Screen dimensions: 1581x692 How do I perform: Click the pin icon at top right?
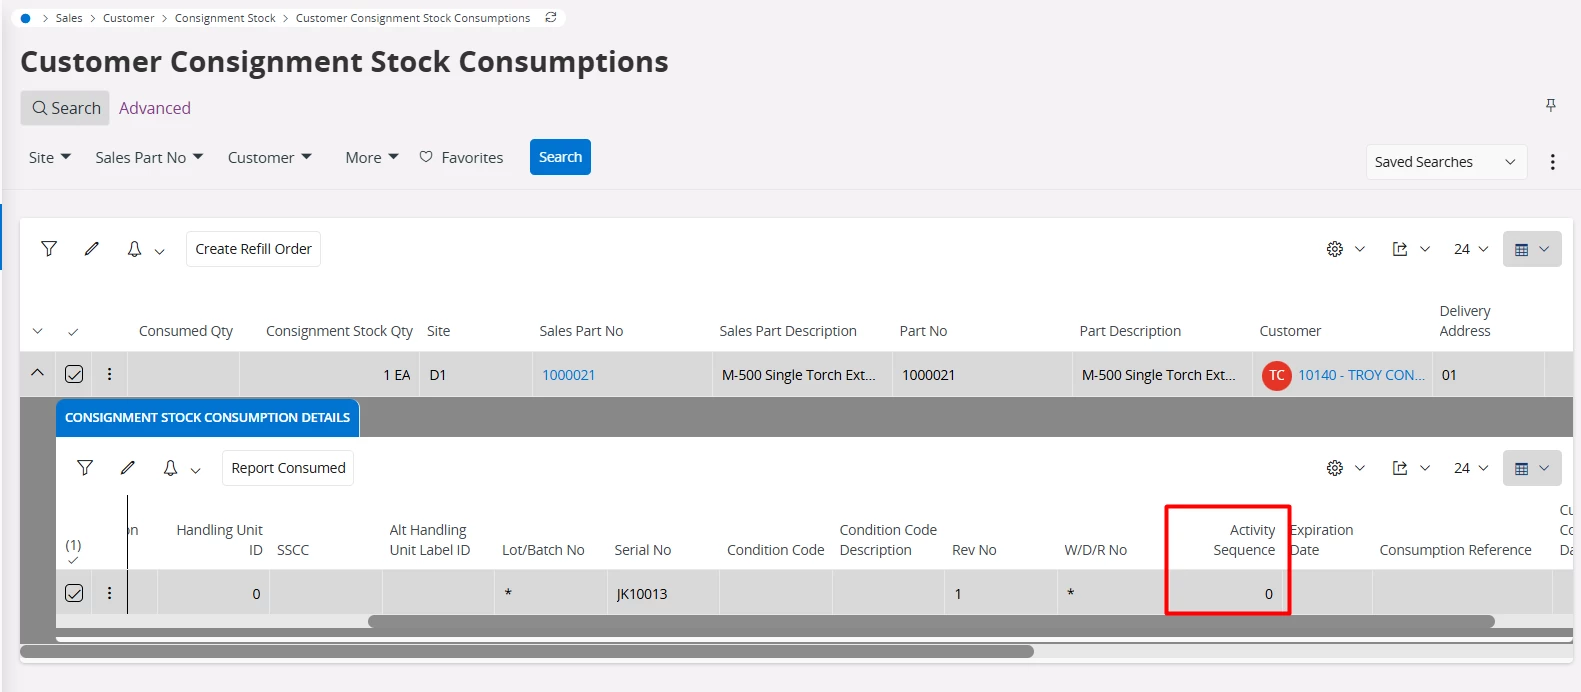click(1551, 105)
